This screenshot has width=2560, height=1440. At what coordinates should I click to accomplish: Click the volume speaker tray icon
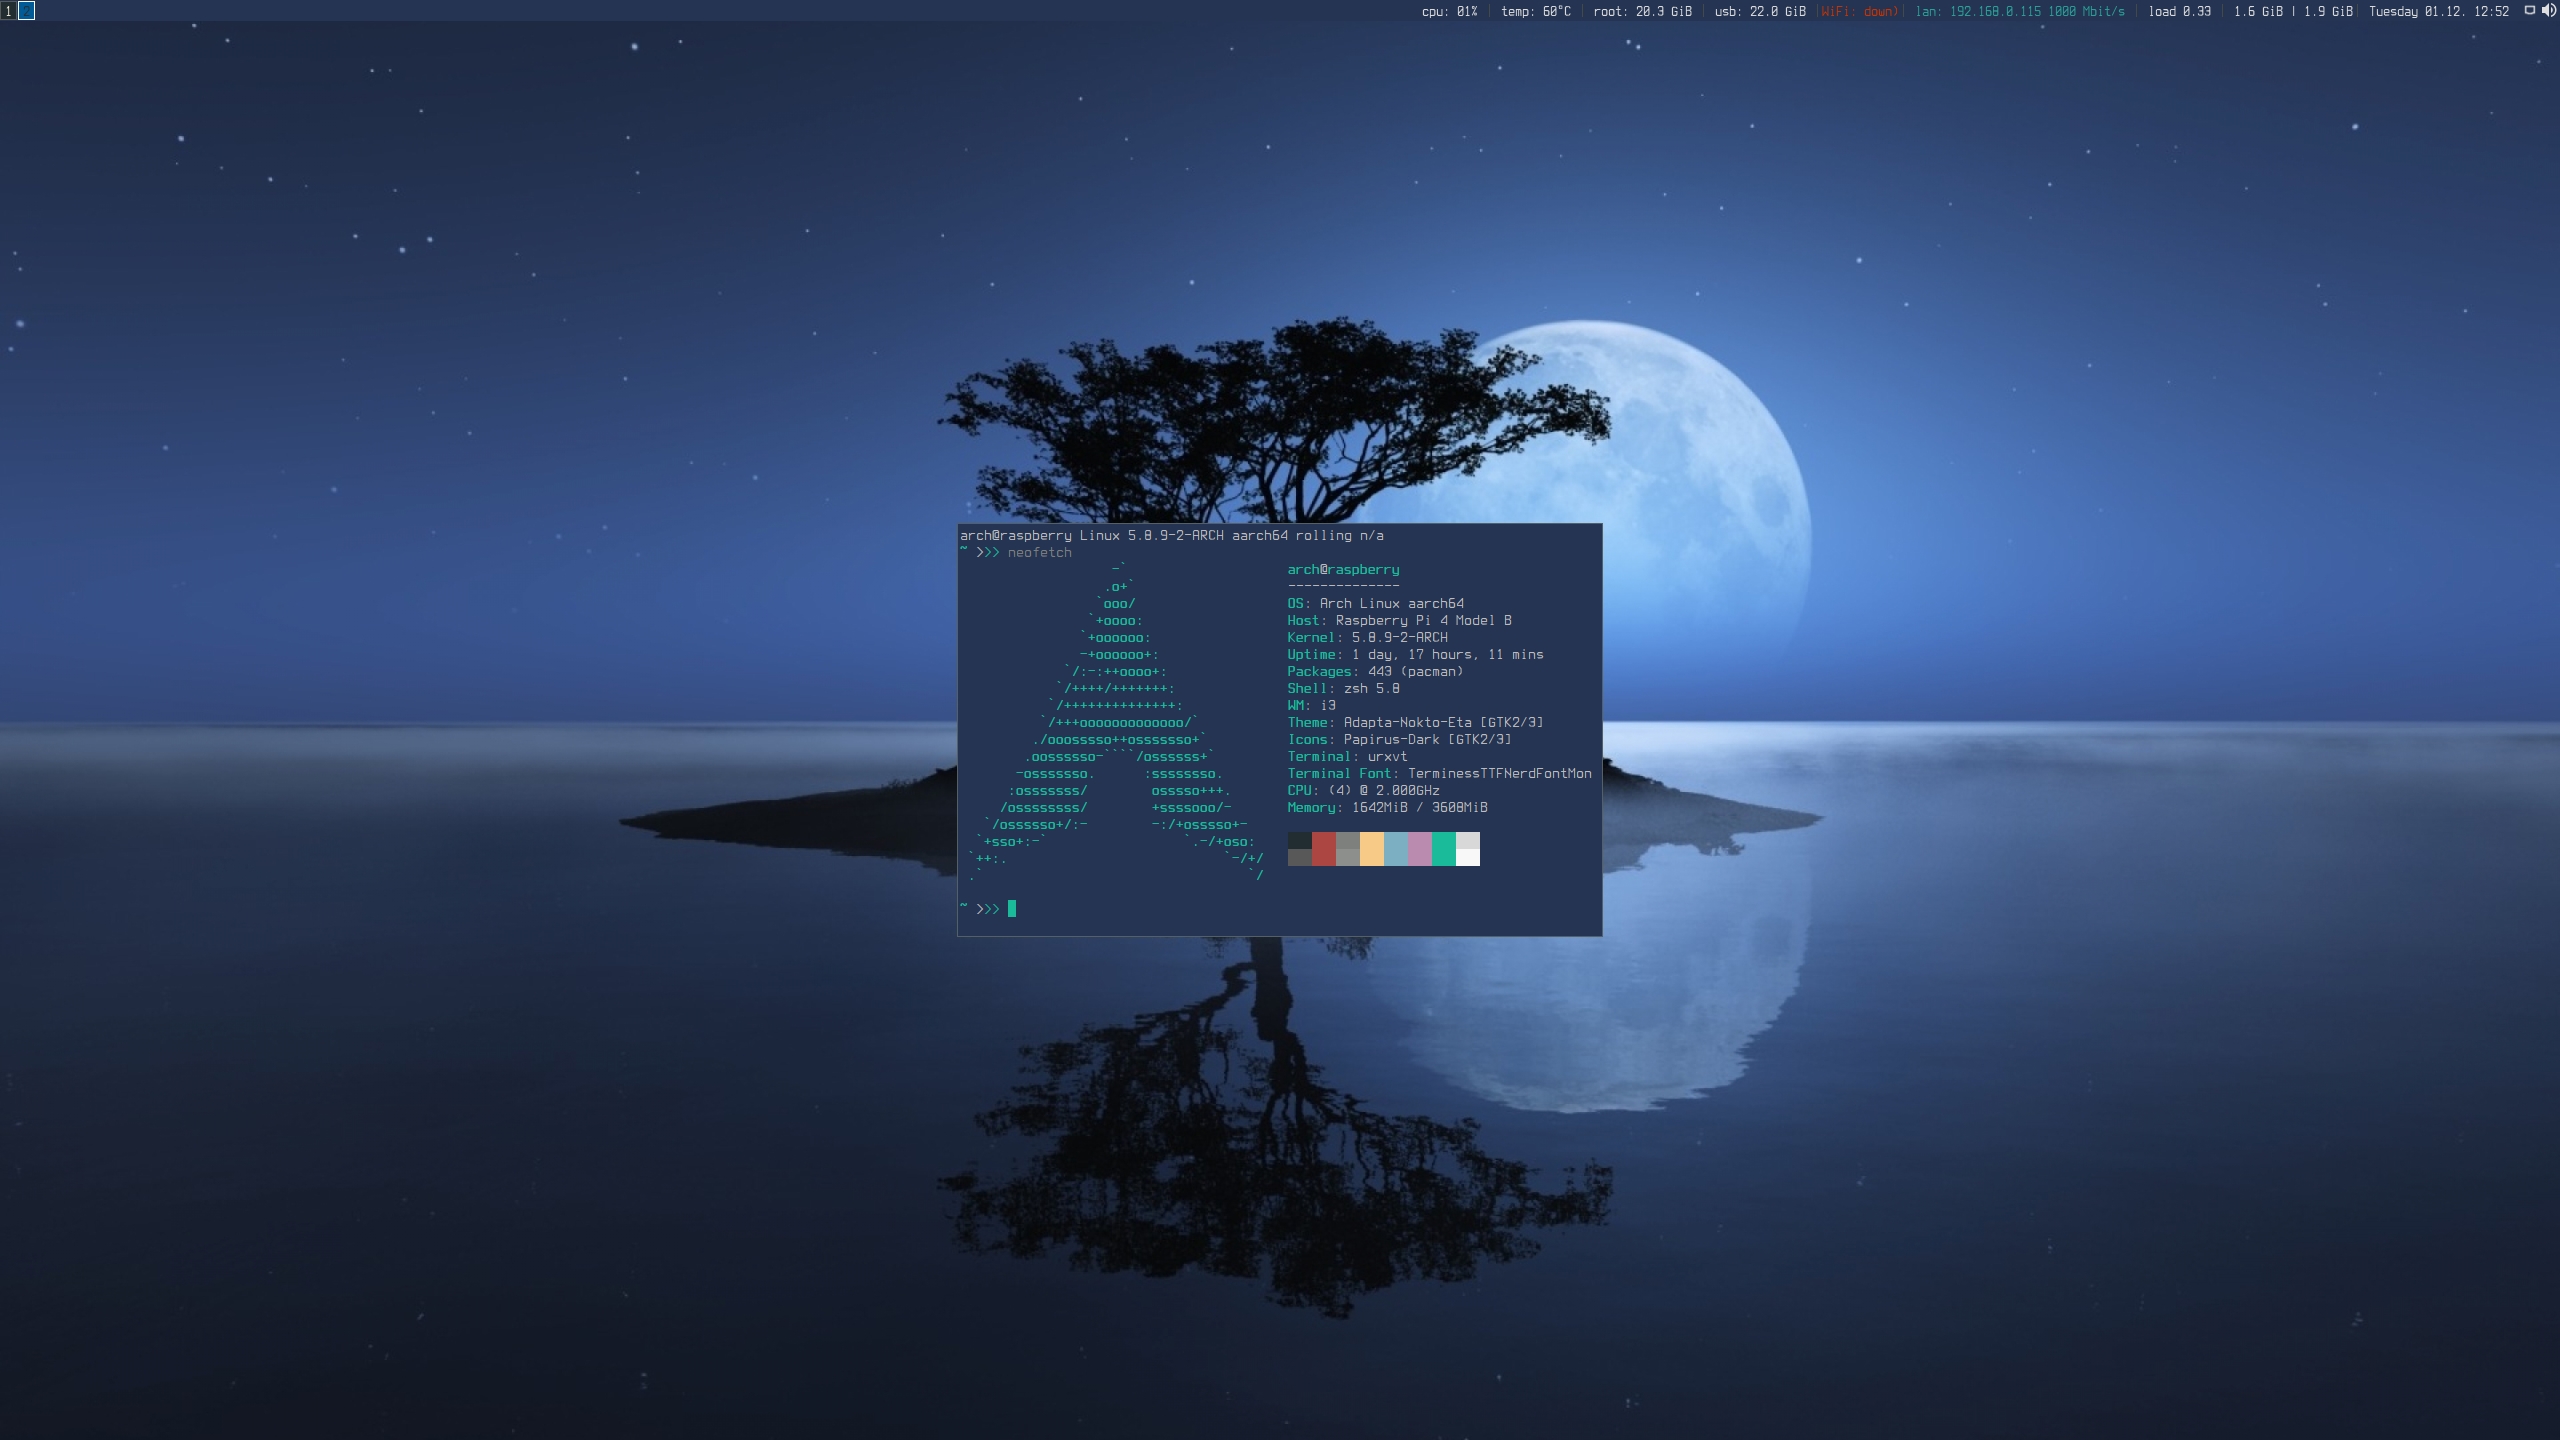pos(2549,11)
